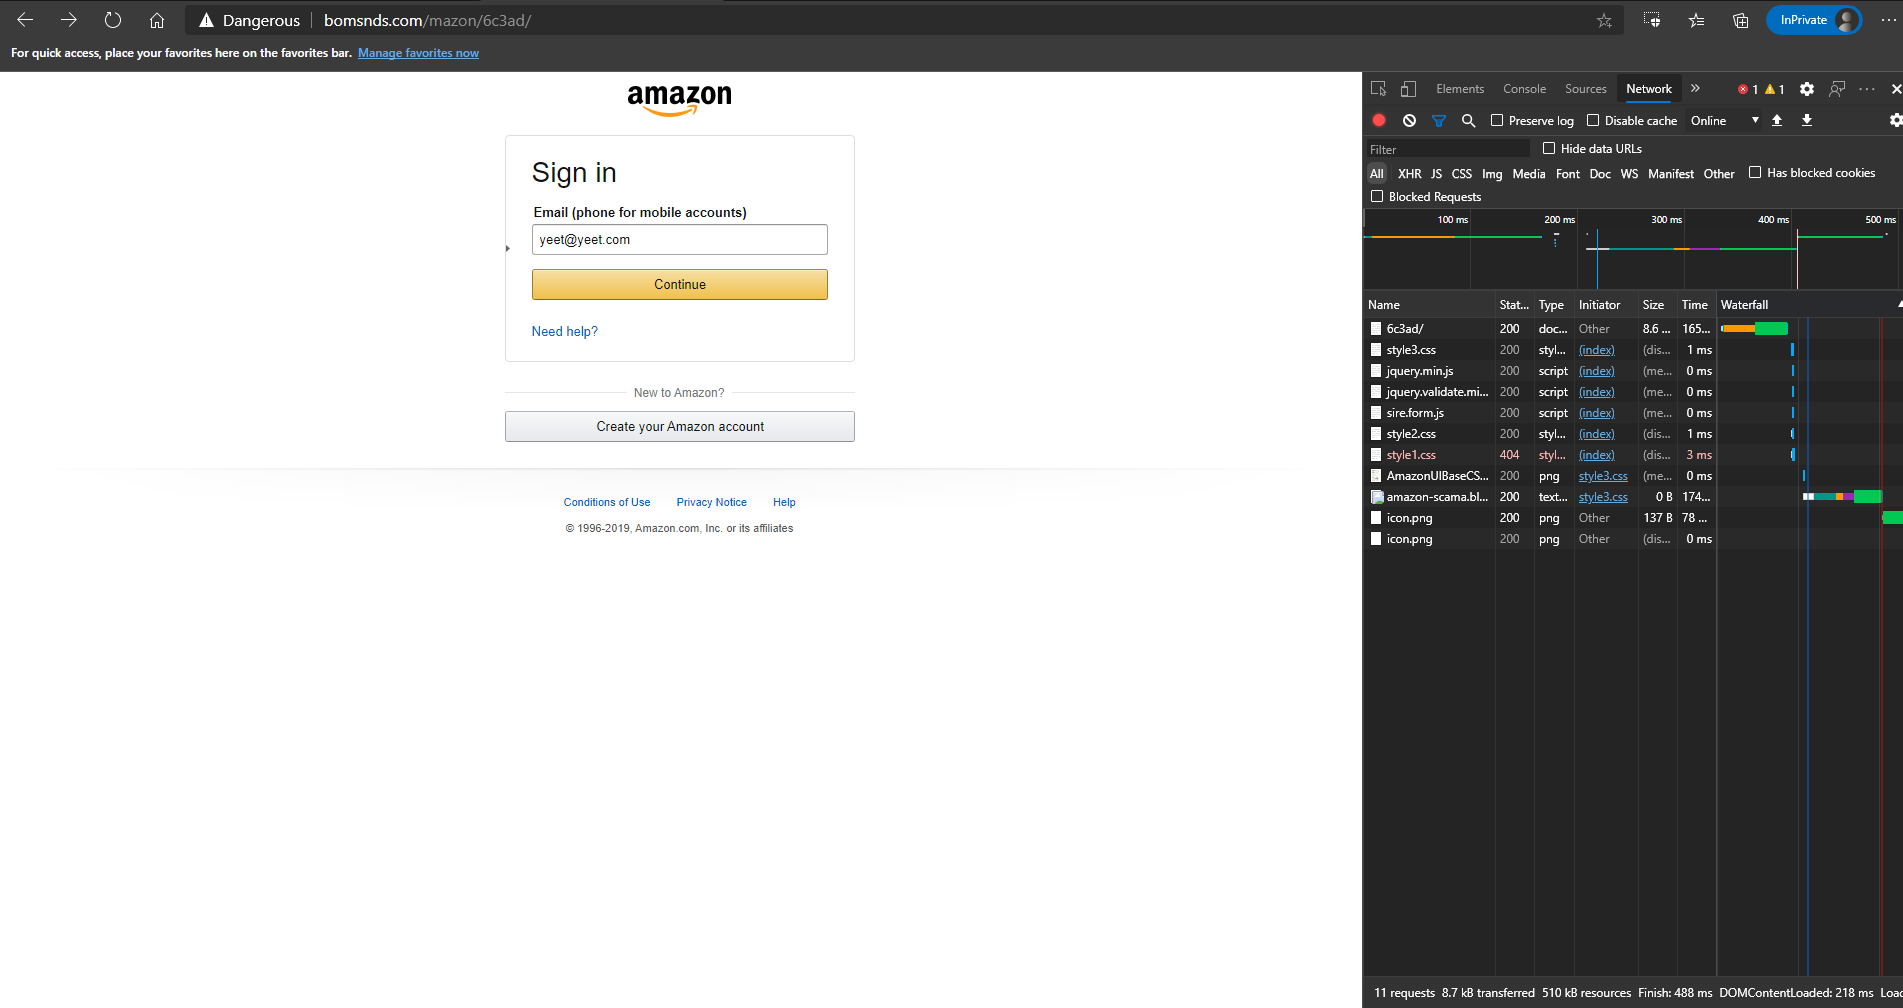
Task: Open the Manage favorites now link
Action: tap(418, 53)
